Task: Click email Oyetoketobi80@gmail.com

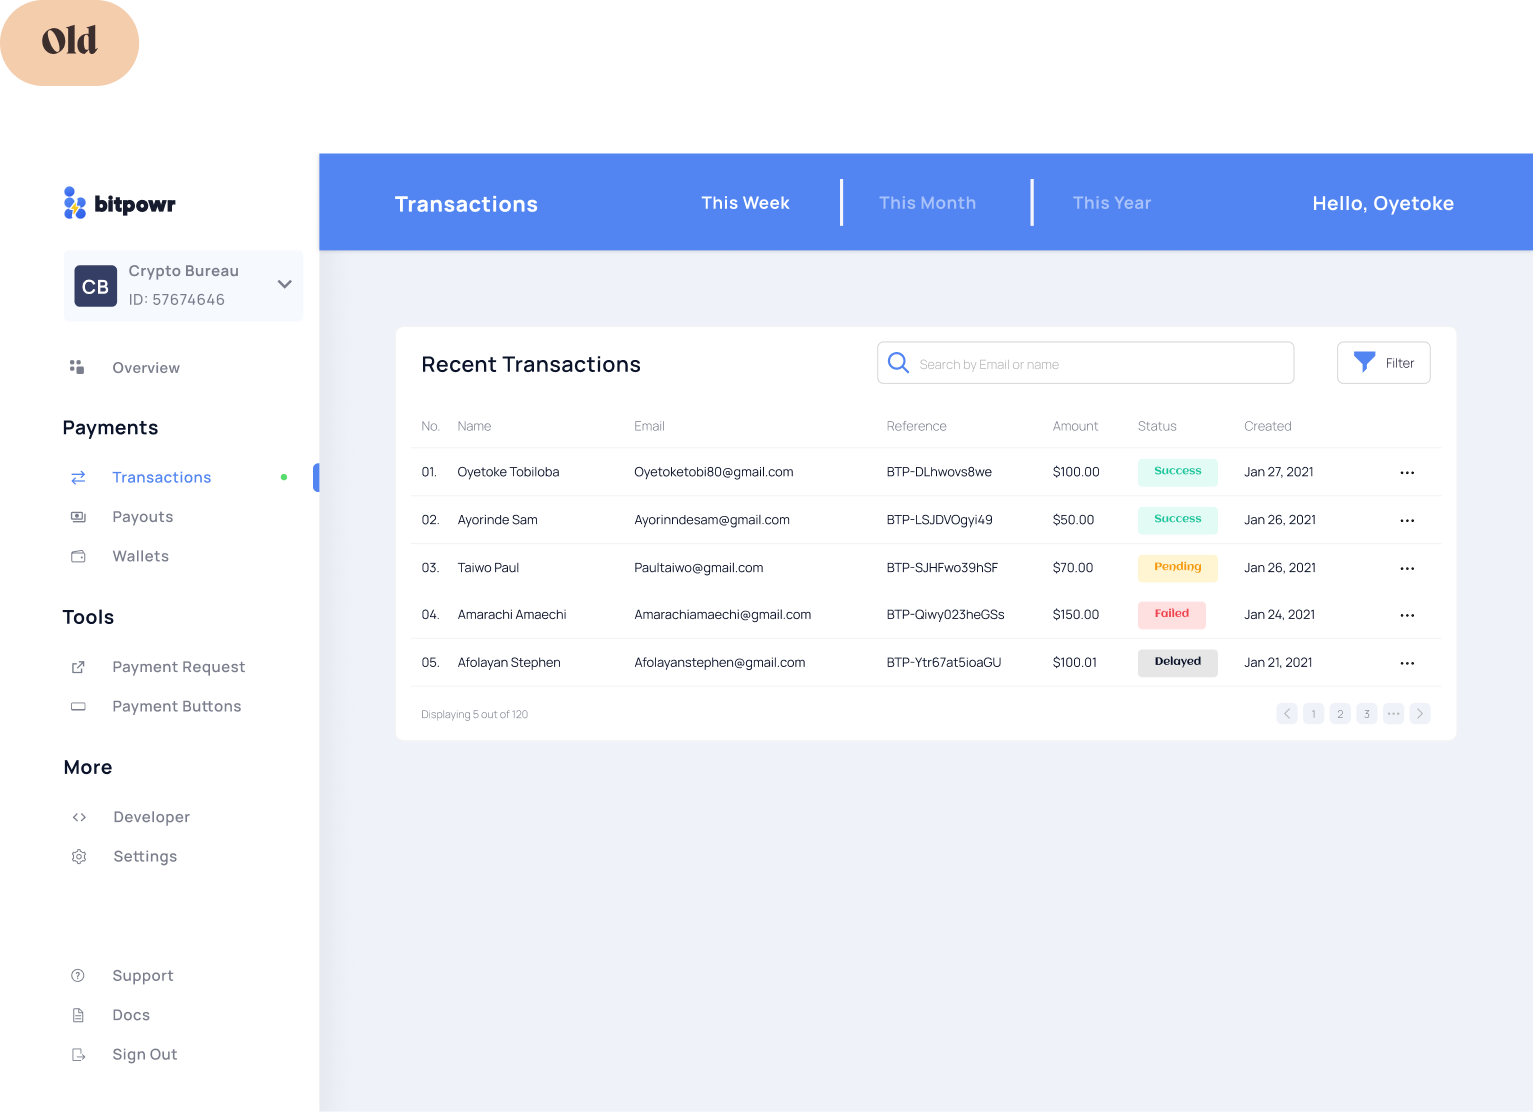Action: [x=714, y=472]
